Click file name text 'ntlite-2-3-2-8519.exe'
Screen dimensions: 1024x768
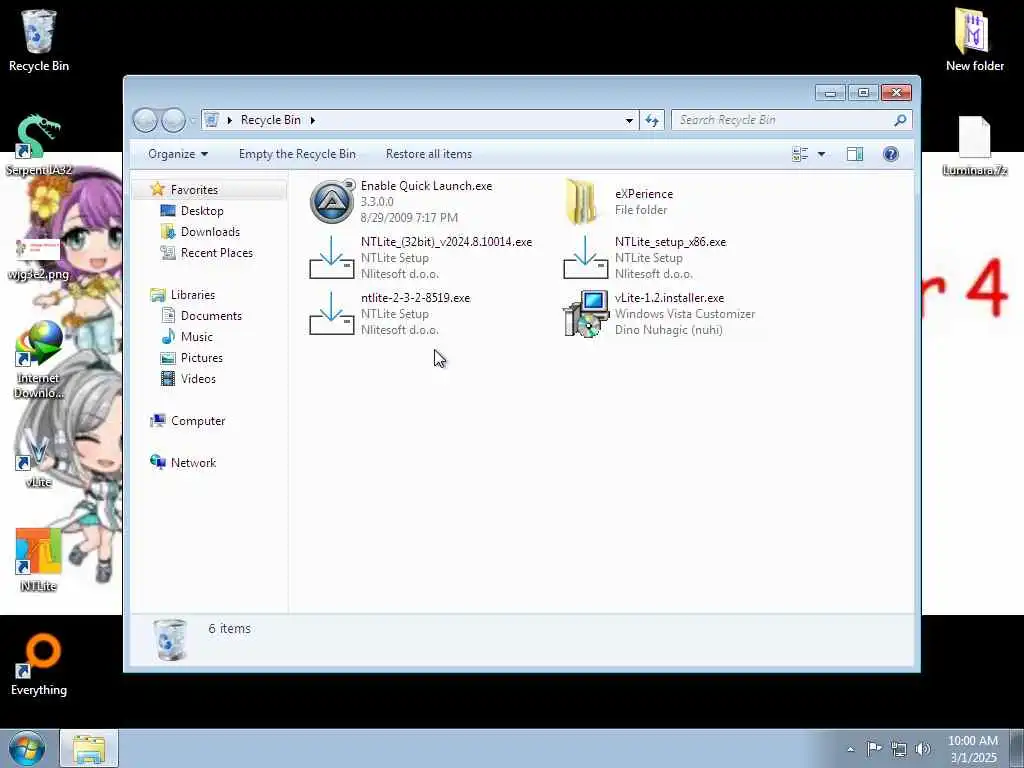pyautogui.click(x=415, y=298)
